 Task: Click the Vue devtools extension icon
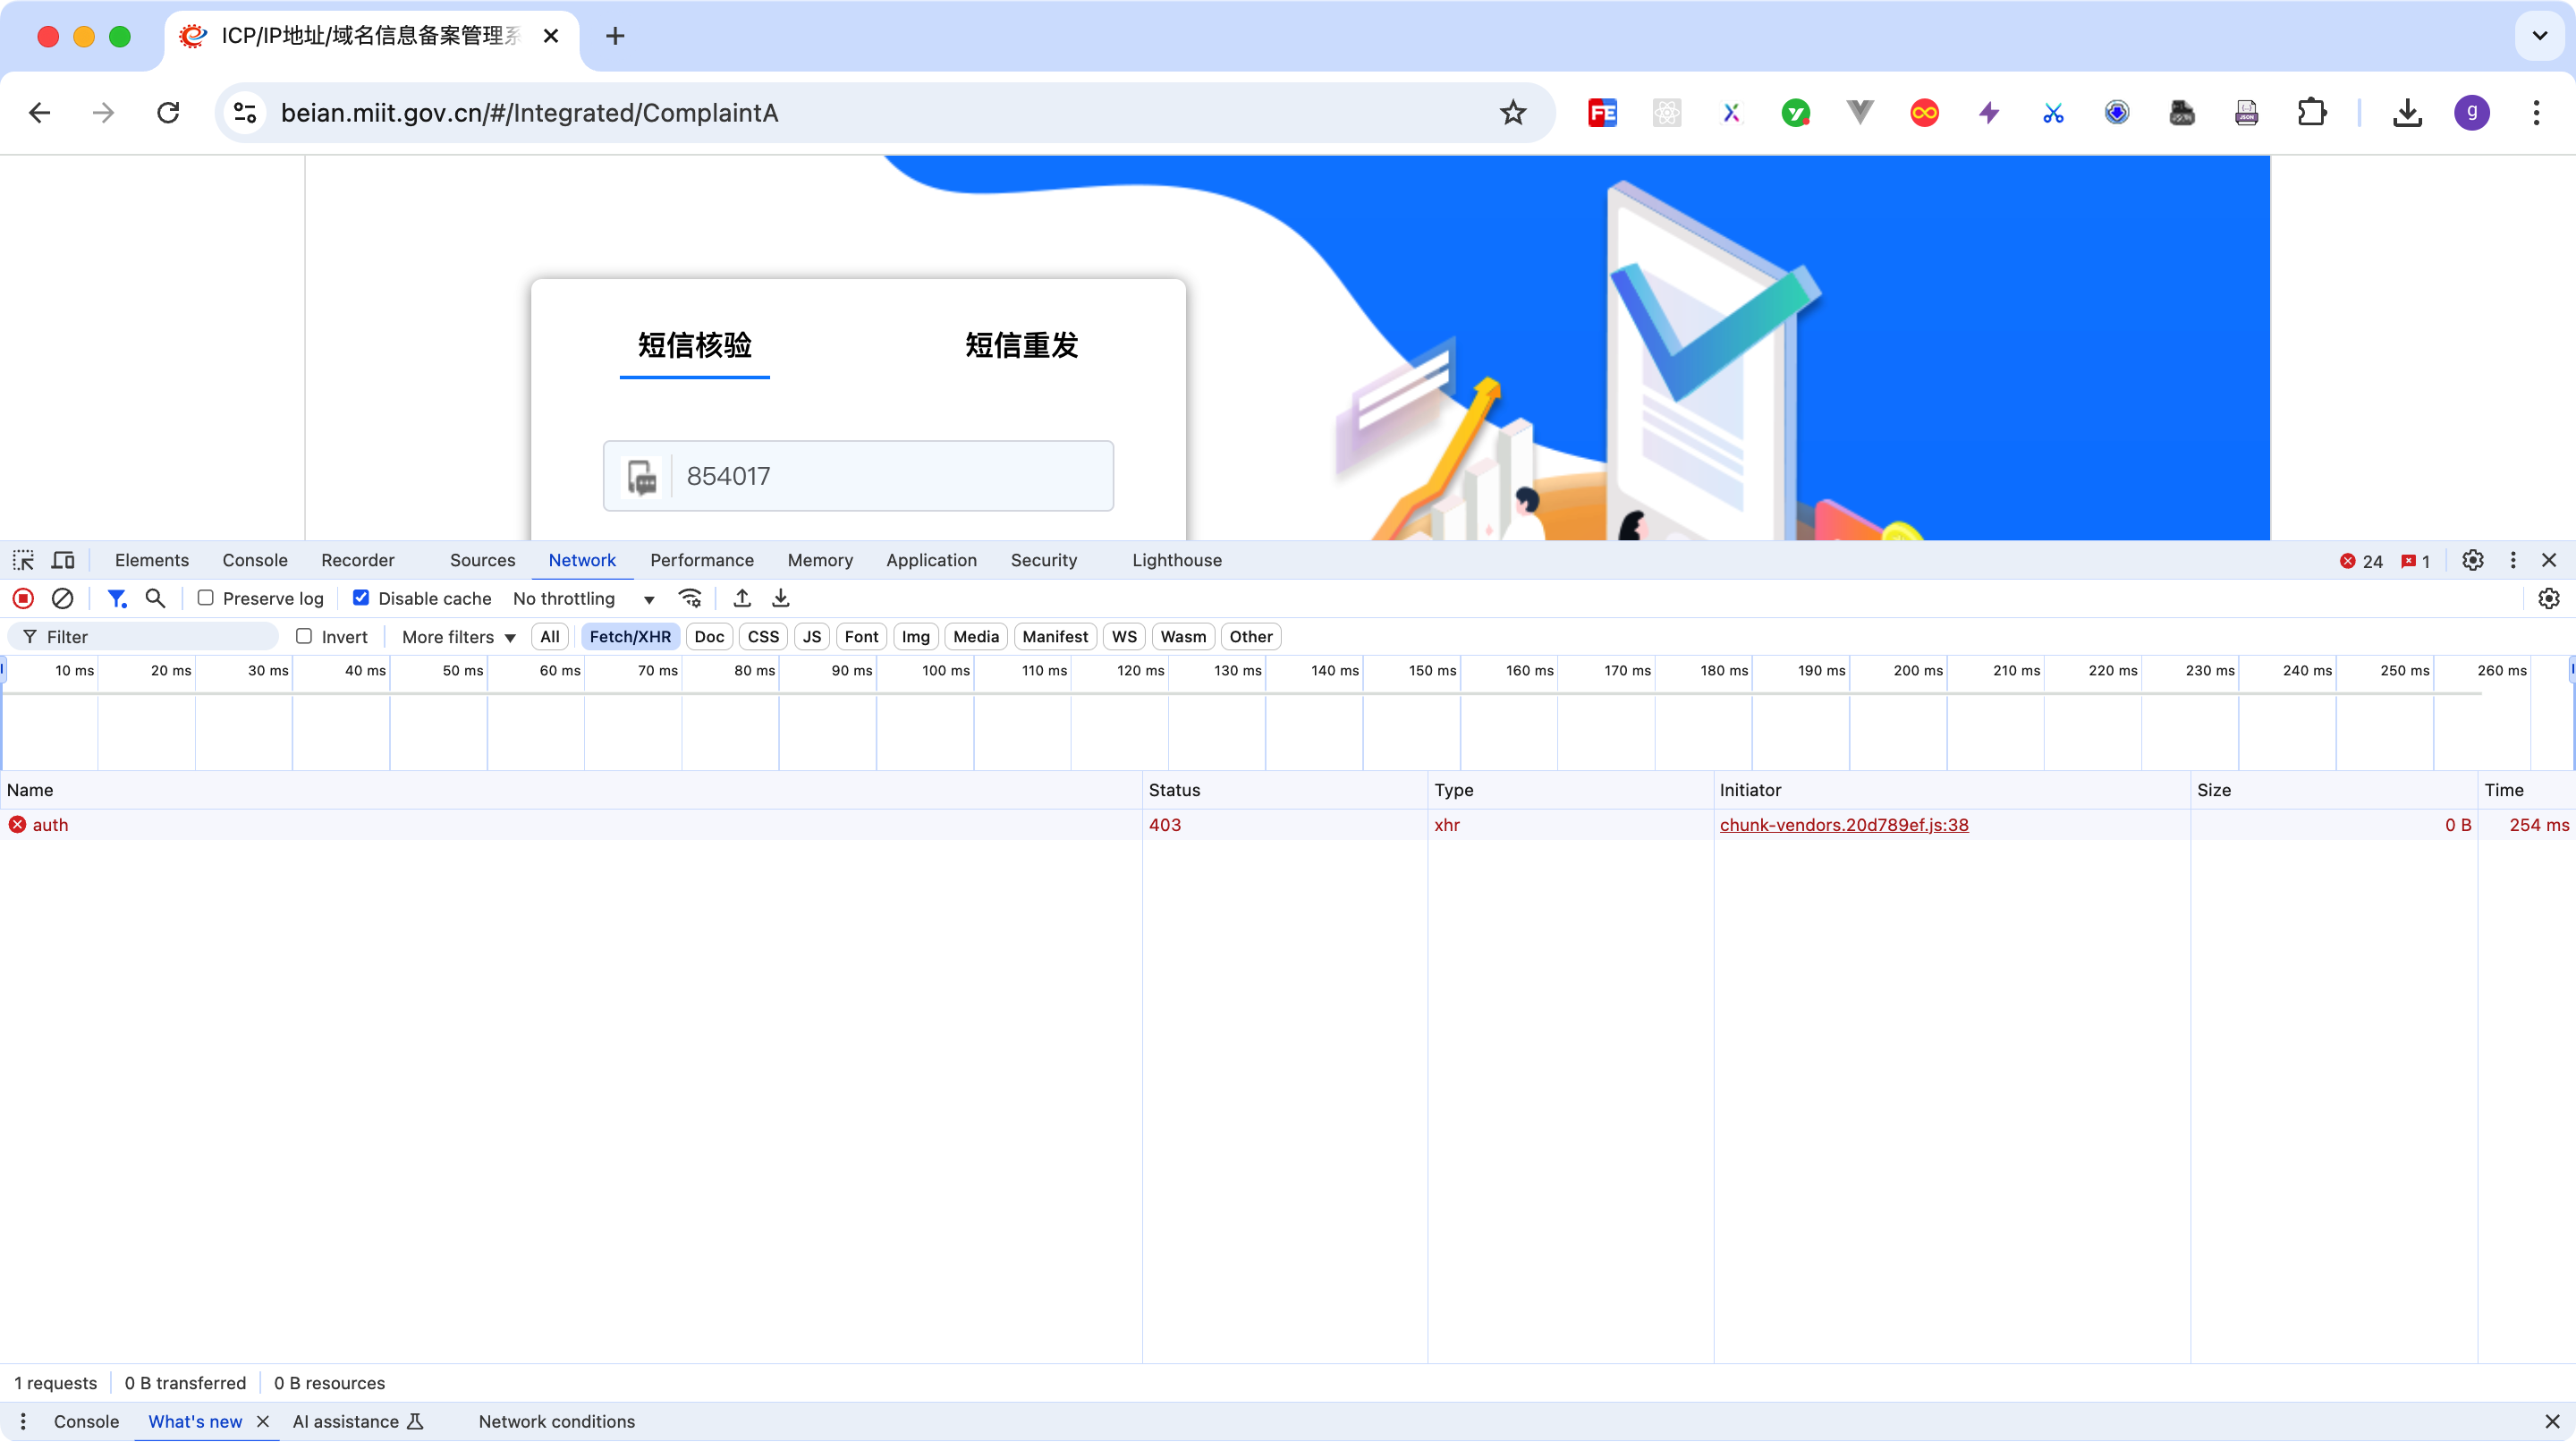[x=1860, y=113]
